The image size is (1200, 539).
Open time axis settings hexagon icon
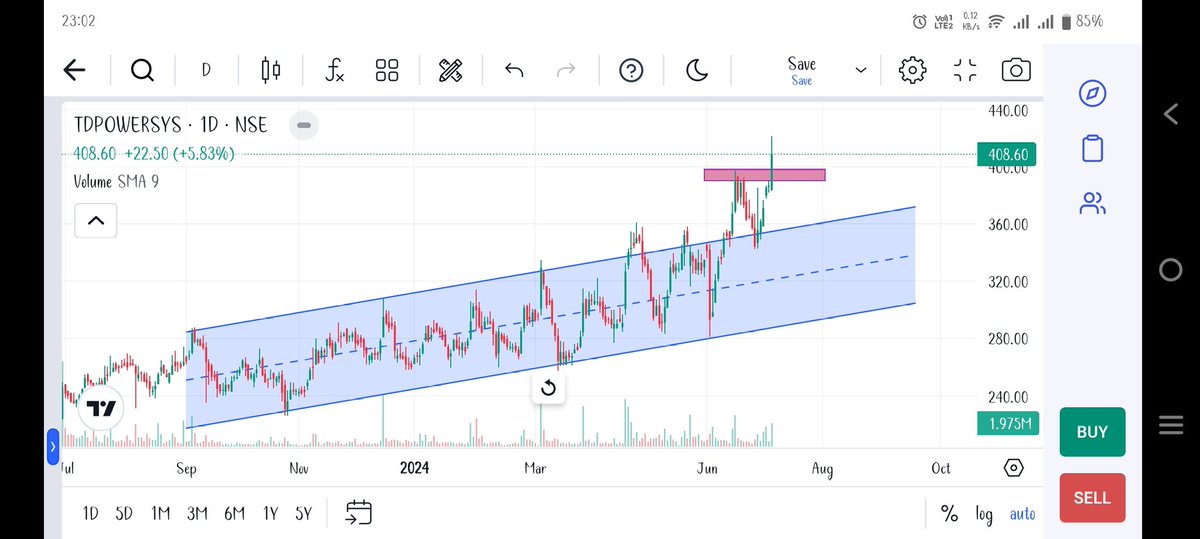click(1014, 468)
